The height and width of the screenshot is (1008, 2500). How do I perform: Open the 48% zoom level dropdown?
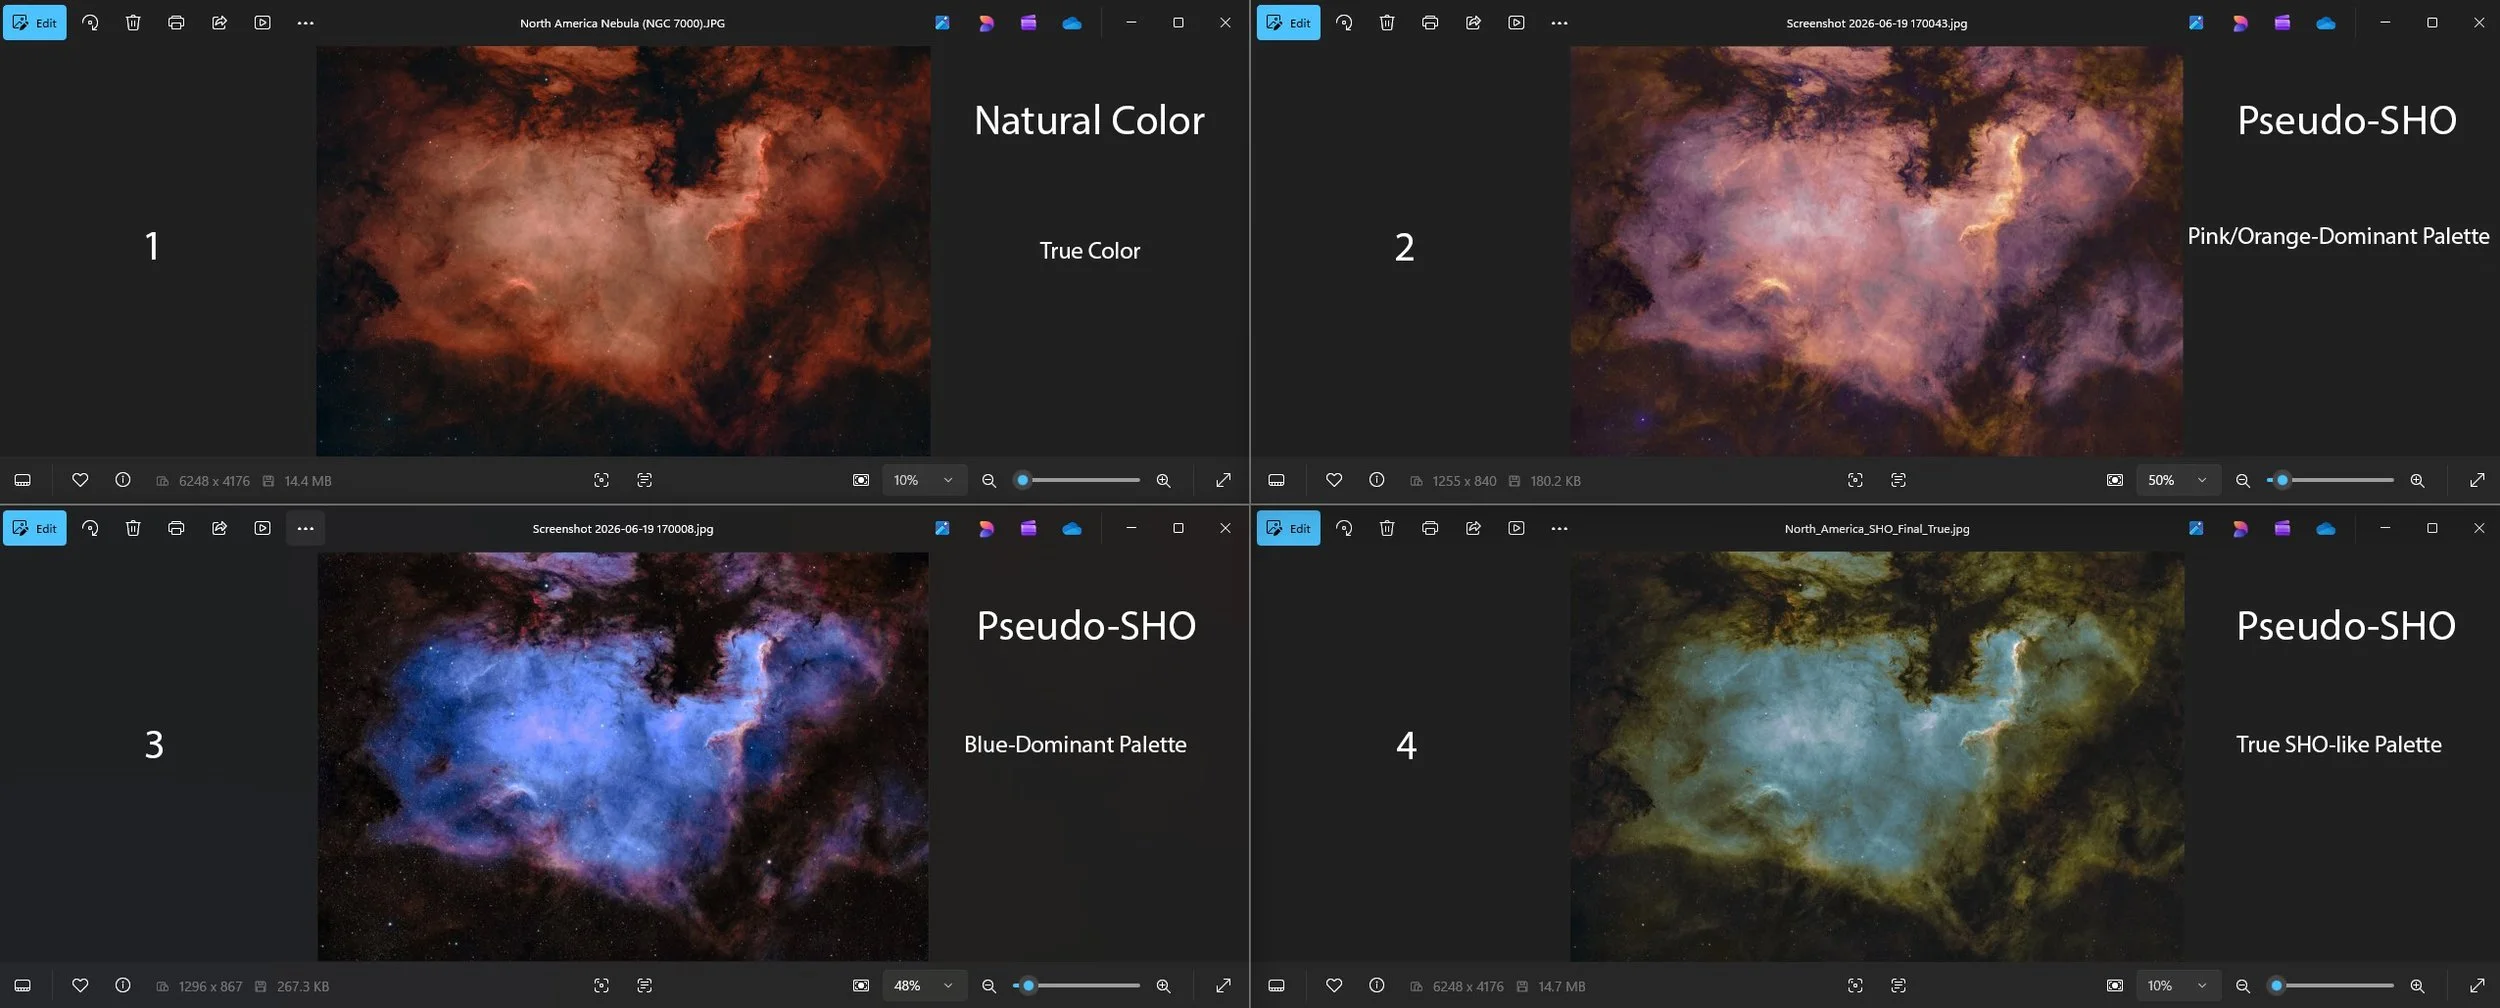point(924,985)
